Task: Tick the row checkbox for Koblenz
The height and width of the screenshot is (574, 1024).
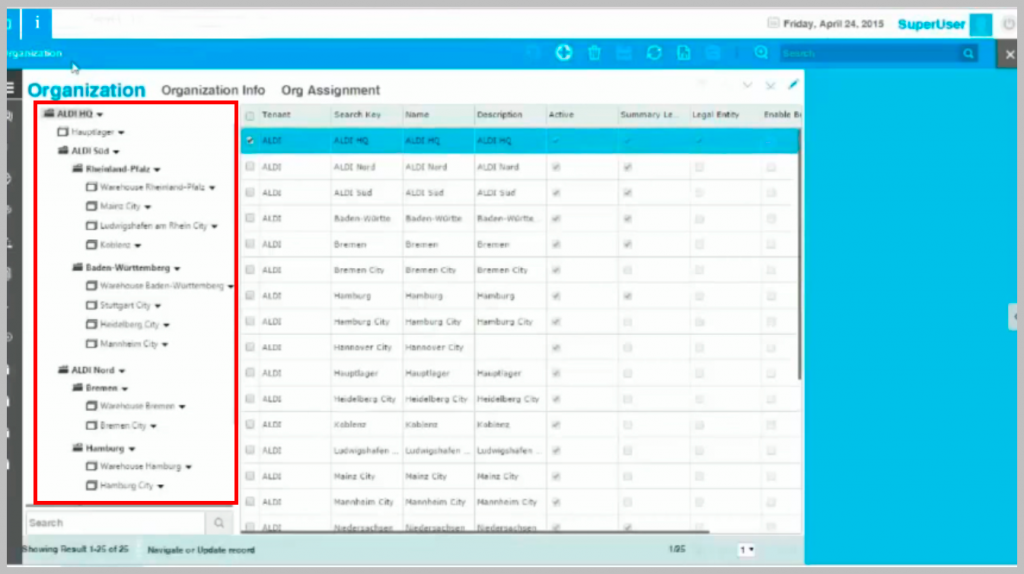Action: coord(249,424)
